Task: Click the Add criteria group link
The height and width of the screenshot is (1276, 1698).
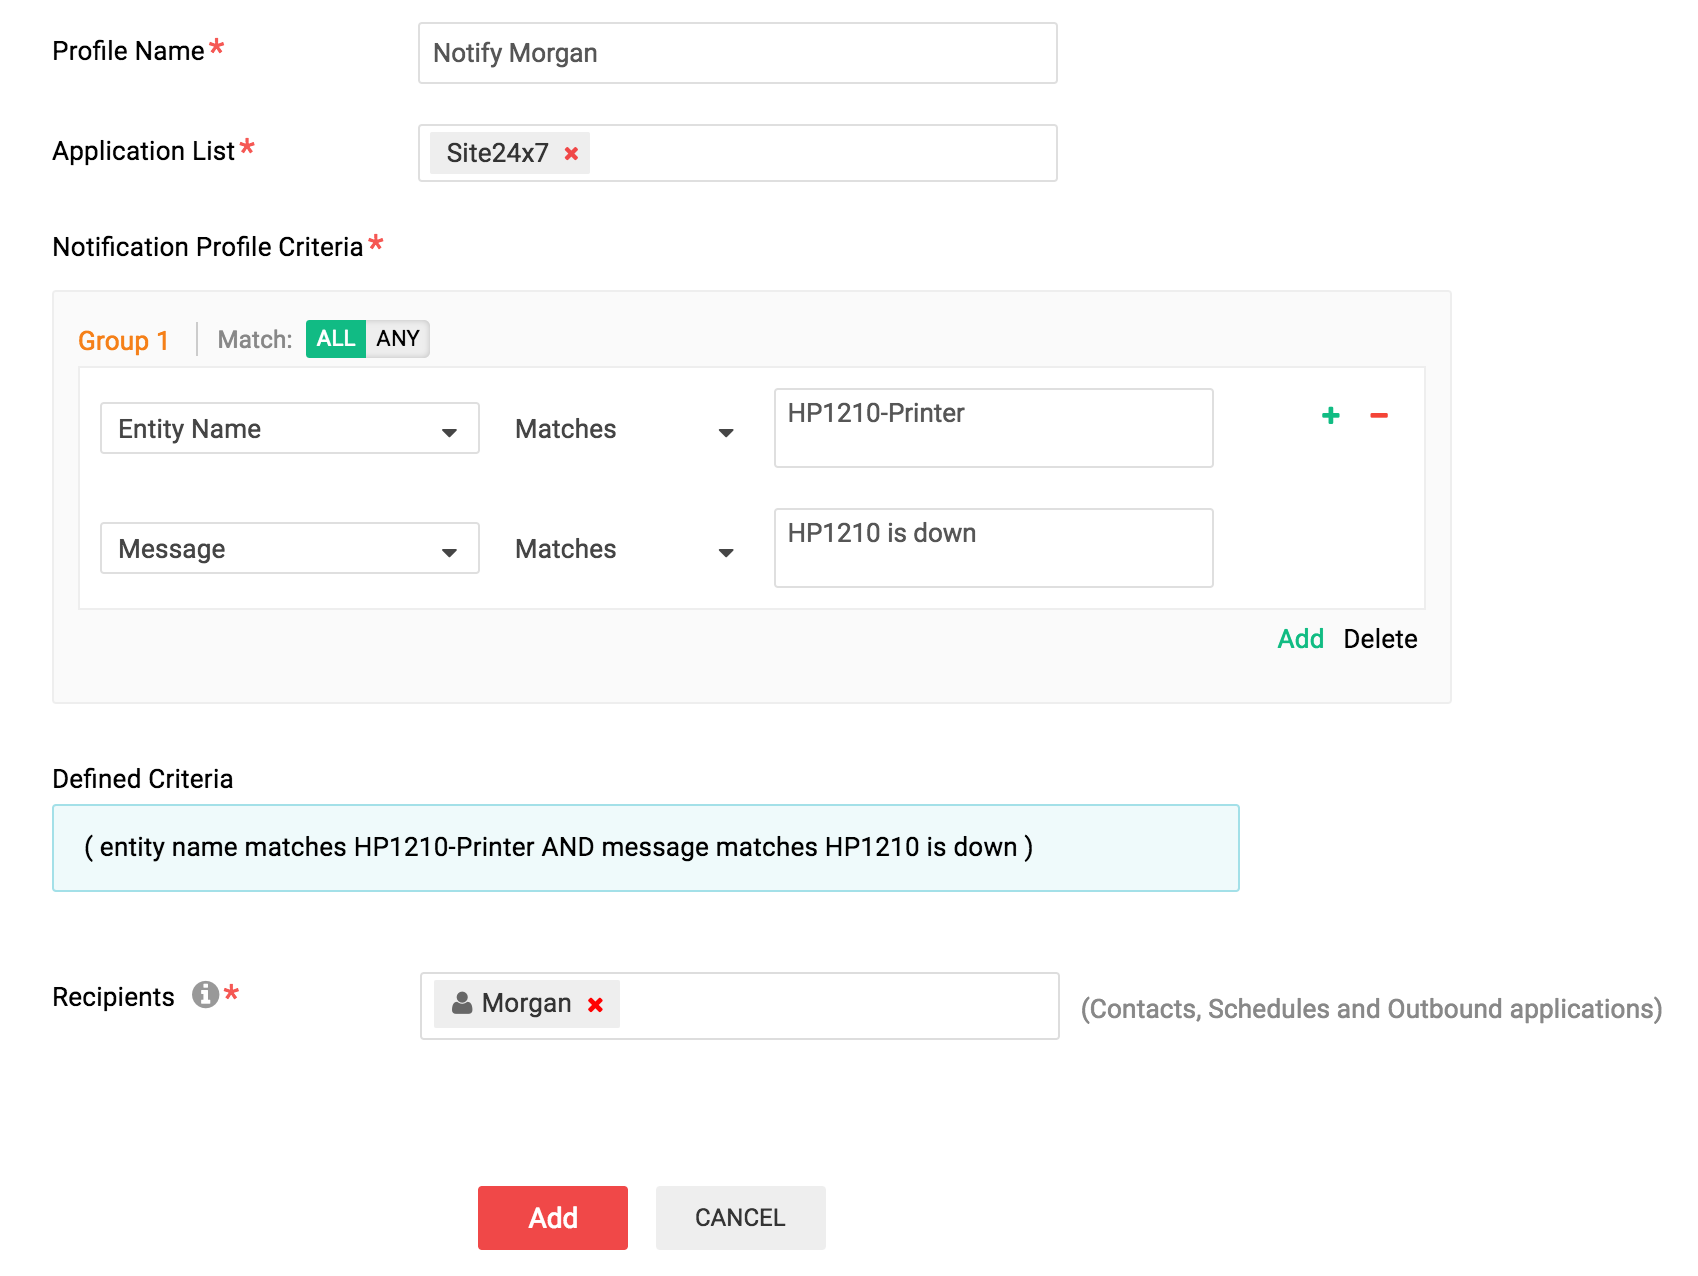Action: pos(1300,639)
